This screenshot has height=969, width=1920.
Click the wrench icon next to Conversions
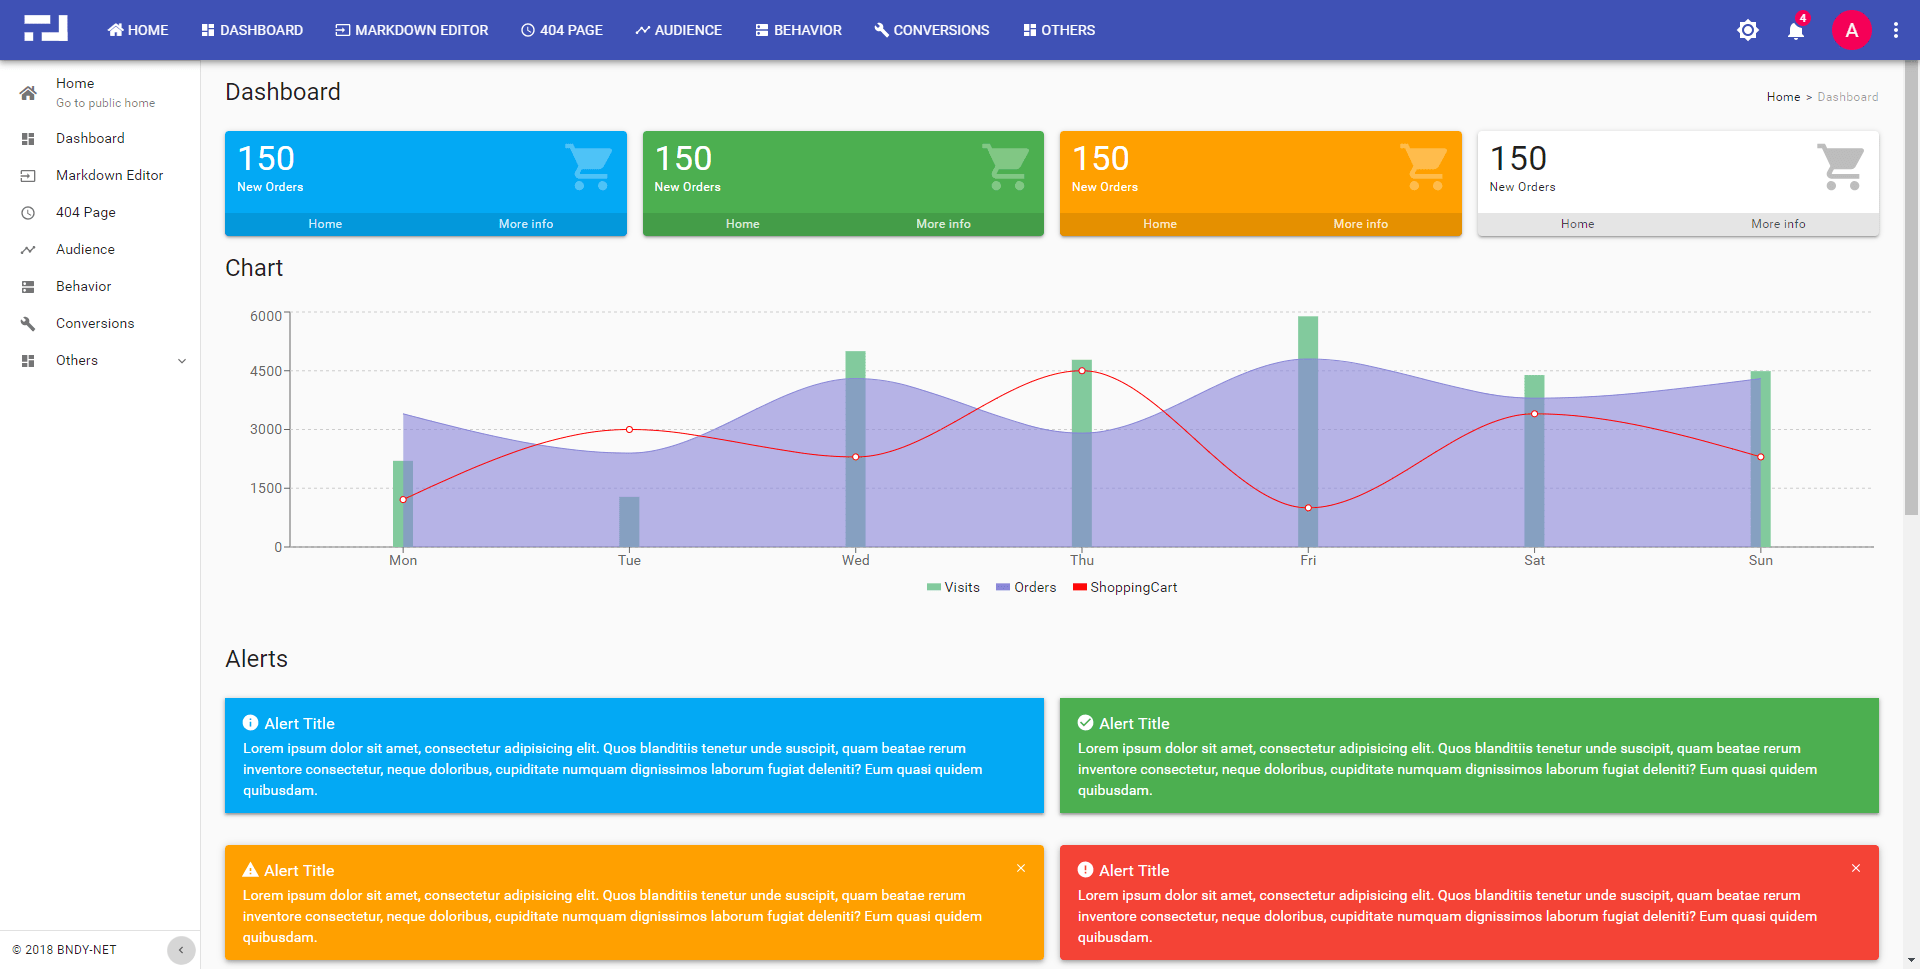coord(28,323)
